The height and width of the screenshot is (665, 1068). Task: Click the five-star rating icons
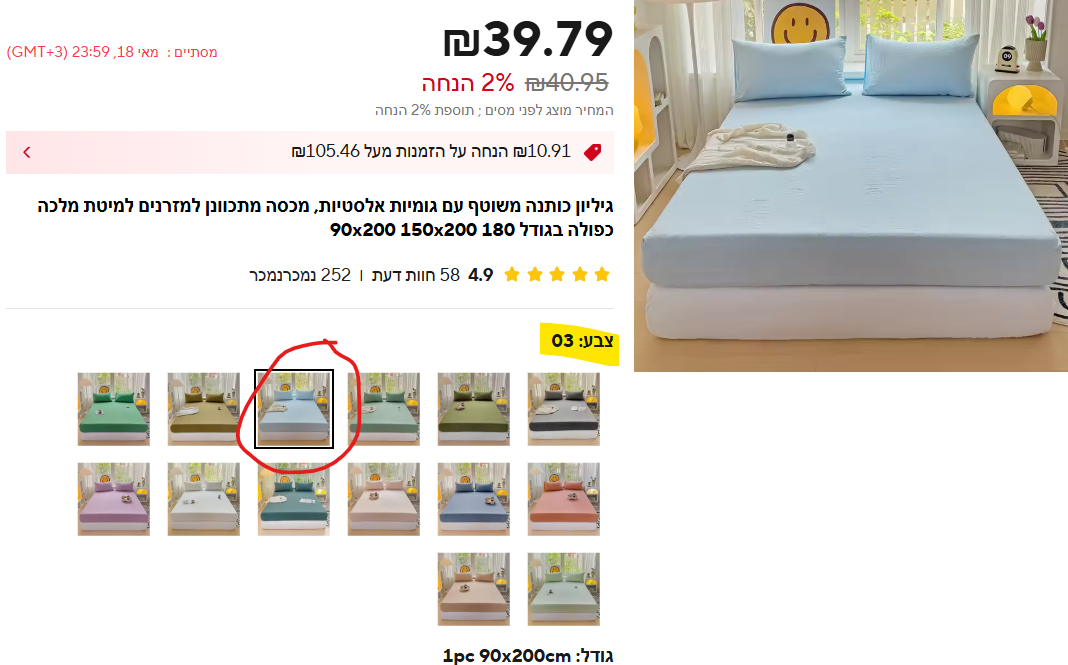(557, 275)
